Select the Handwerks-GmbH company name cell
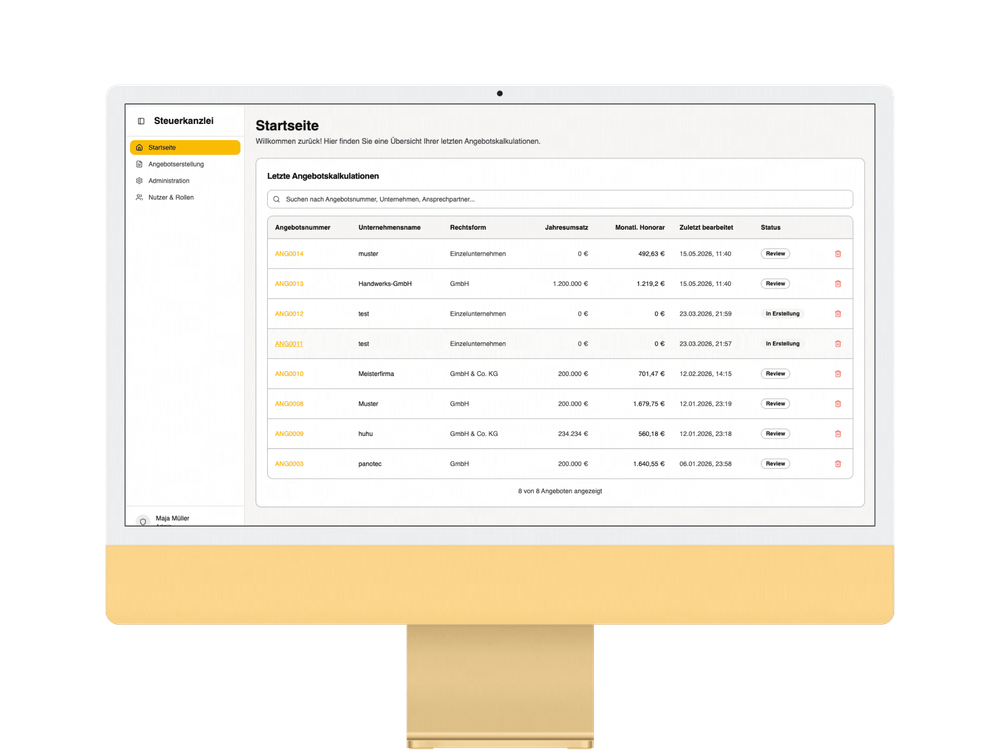 tap(385, 284)
